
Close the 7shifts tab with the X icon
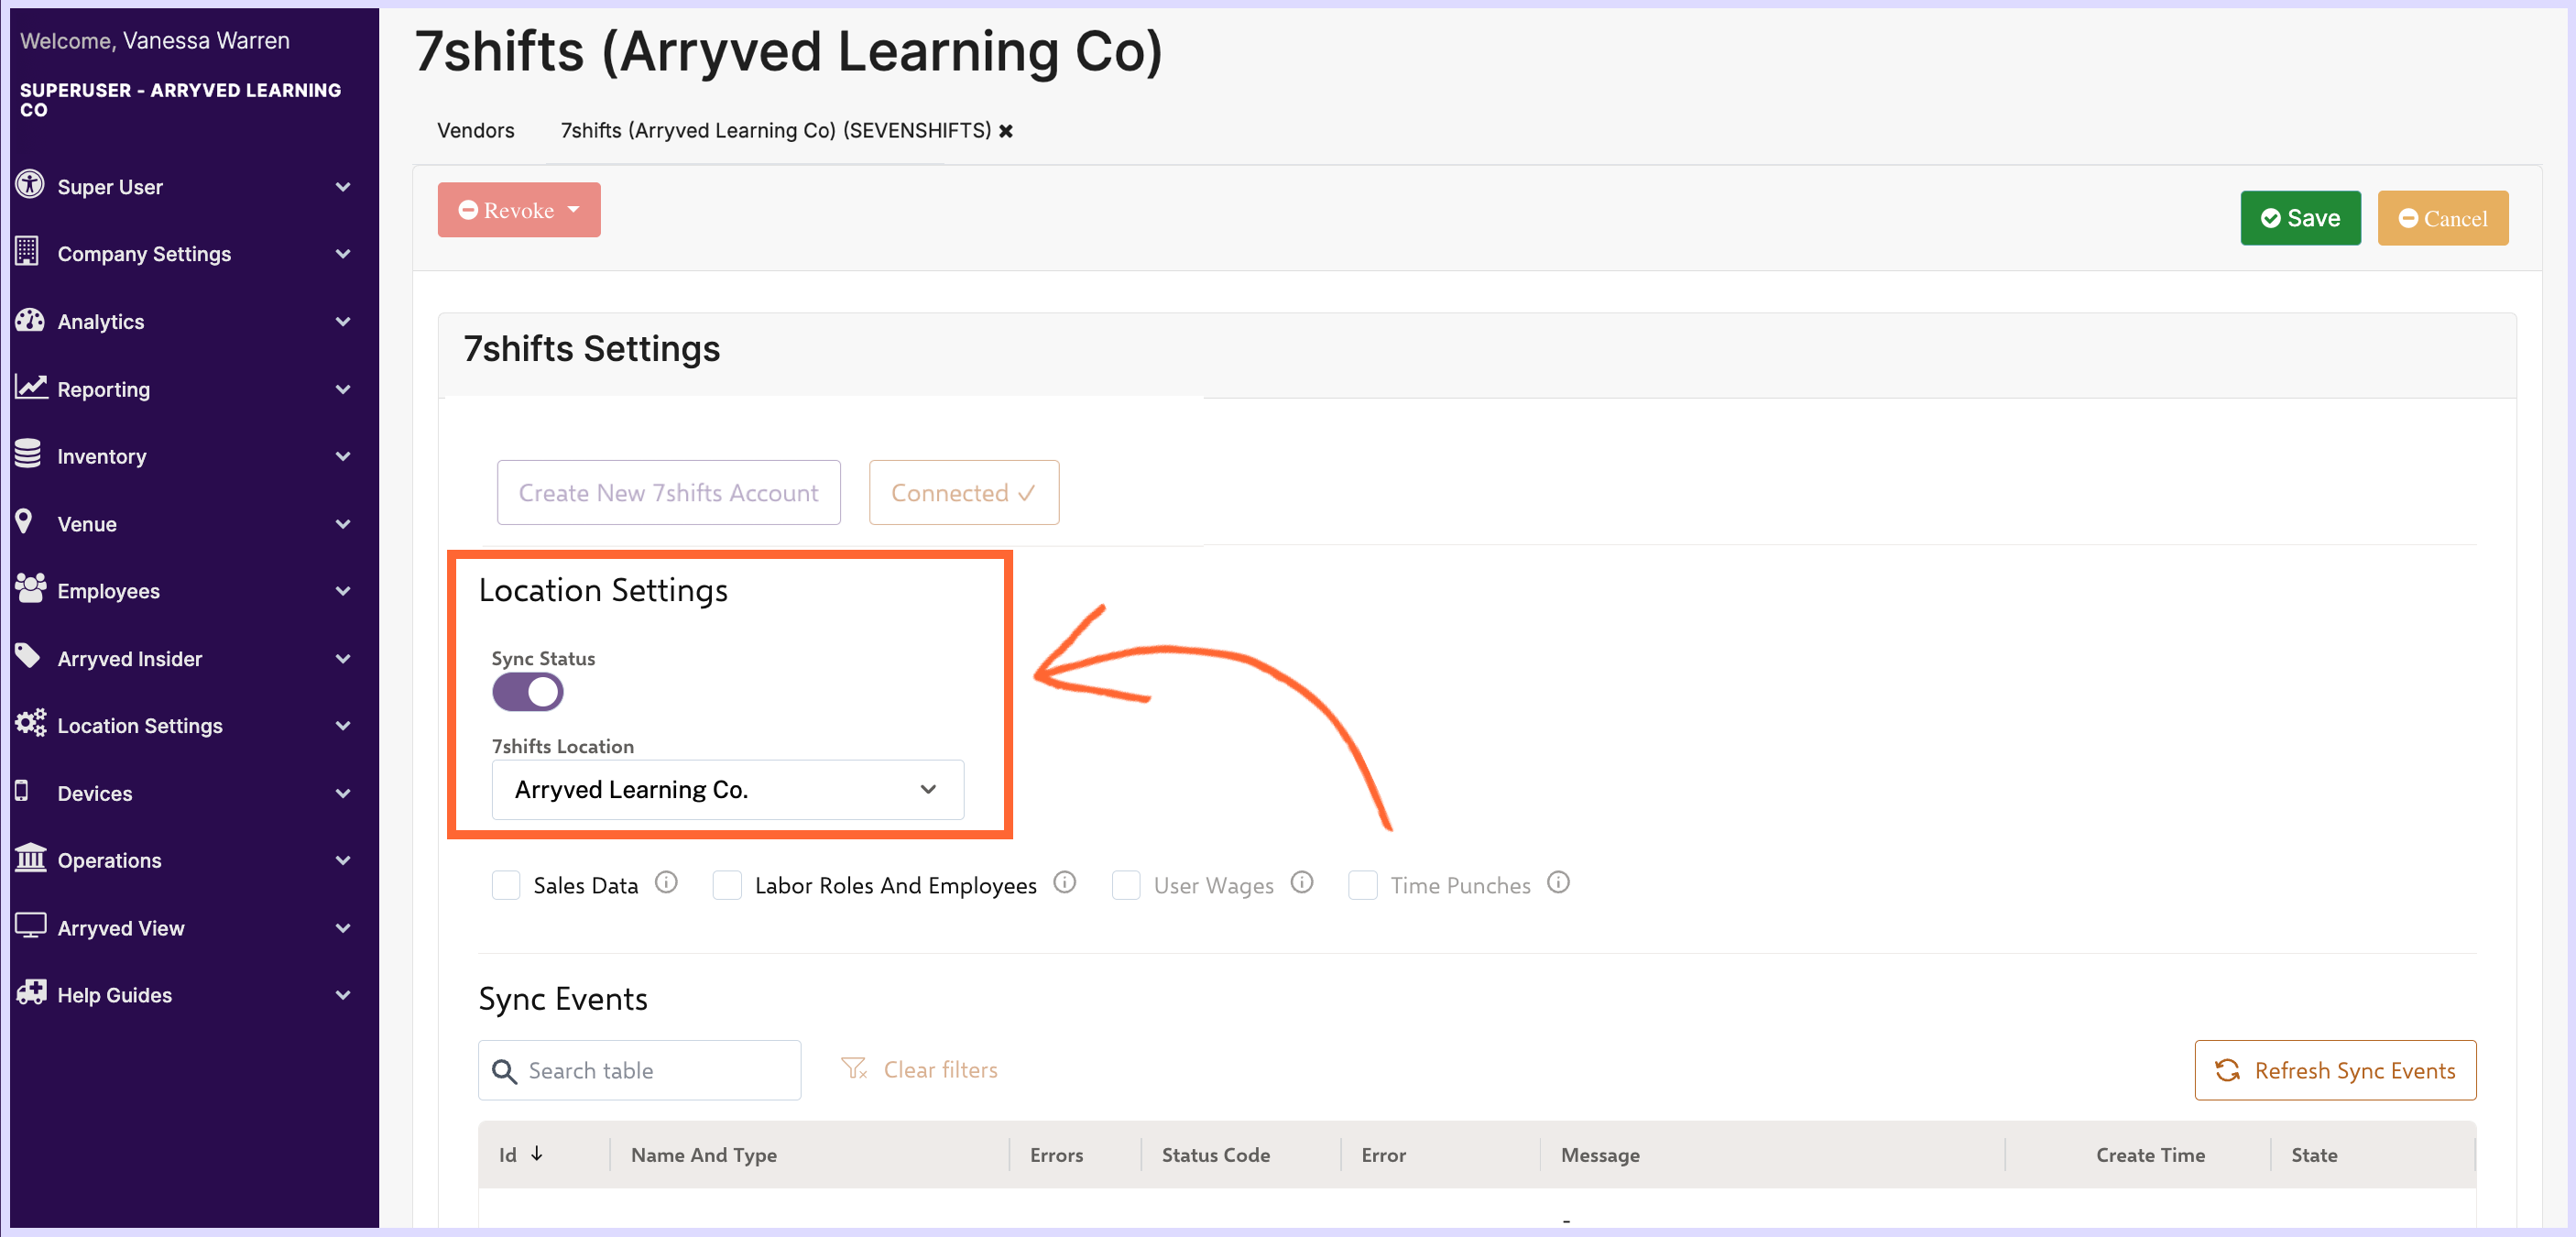point(1006,131)
